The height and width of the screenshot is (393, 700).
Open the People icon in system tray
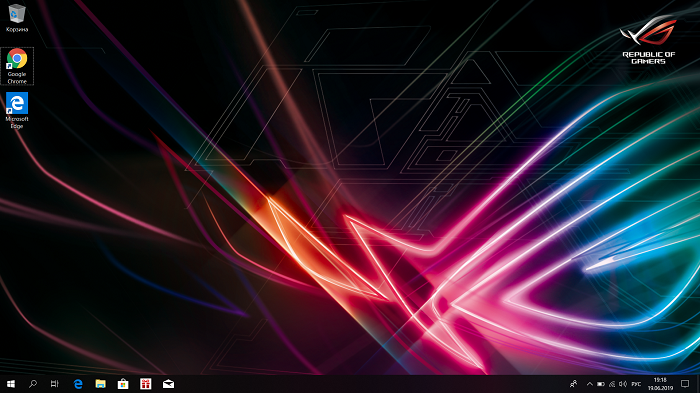573,384
